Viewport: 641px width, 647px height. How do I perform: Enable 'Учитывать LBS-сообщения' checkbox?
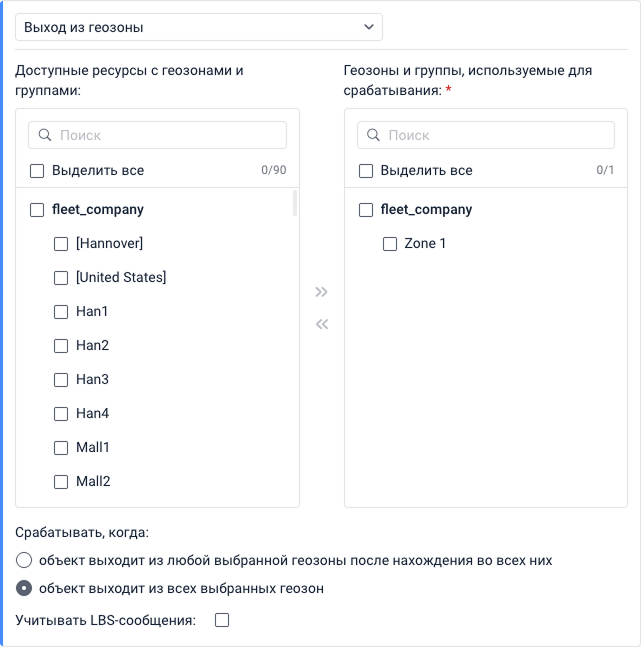point(222,620)
